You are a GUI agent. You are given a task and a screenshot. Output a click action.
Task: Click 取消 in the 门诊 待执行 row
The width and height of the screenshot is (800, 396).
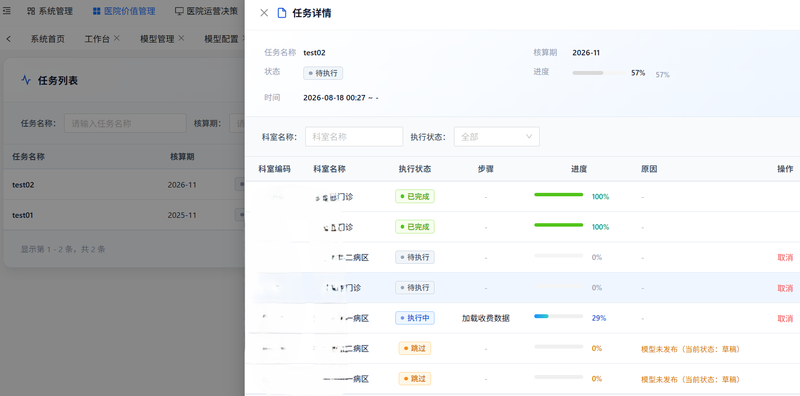785,288
